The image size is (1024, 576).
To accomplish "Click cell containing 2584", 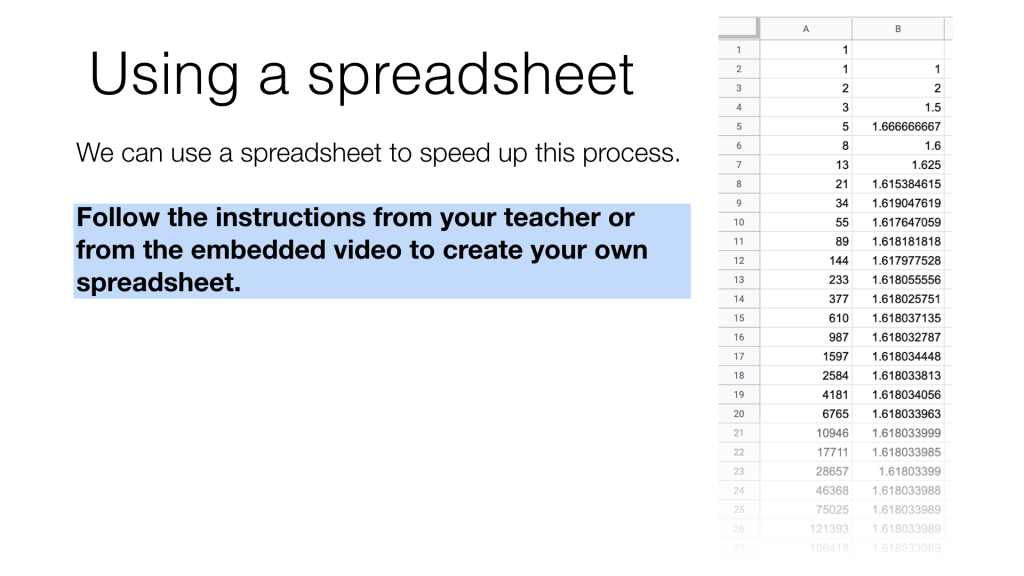I will pyautogui.click(x=806, y=376).
